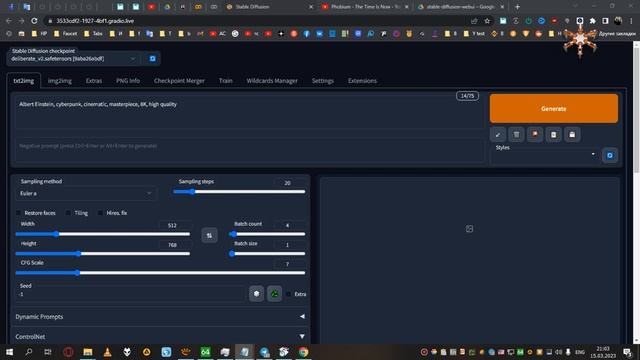Expand the ControlNet section
The width and height of the screenshot is (640, 360).
coord(160,336)
